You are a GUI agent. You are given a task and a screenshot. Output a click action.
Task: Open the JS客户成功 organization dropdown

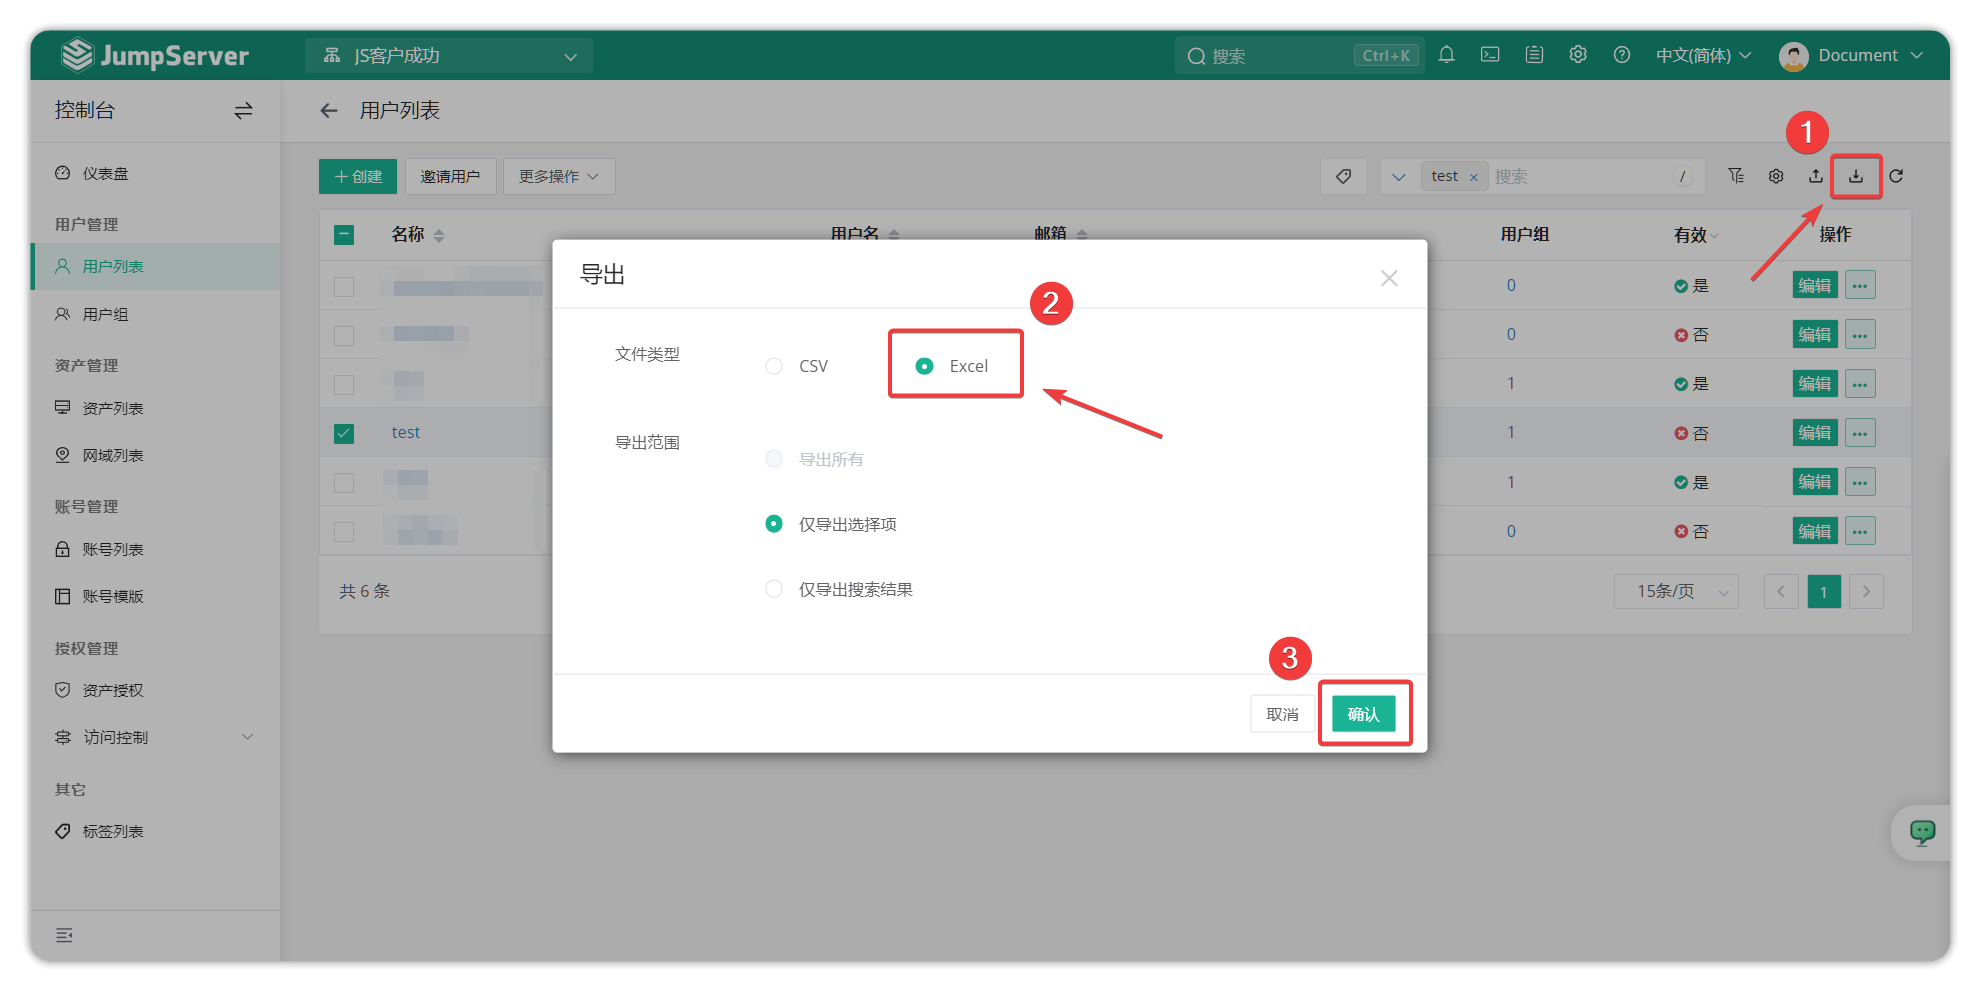click(449, 56)
